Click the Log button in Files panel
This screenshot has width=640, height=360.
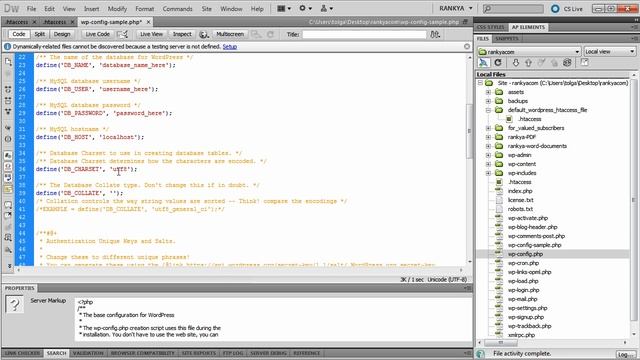tap(626, 354)
